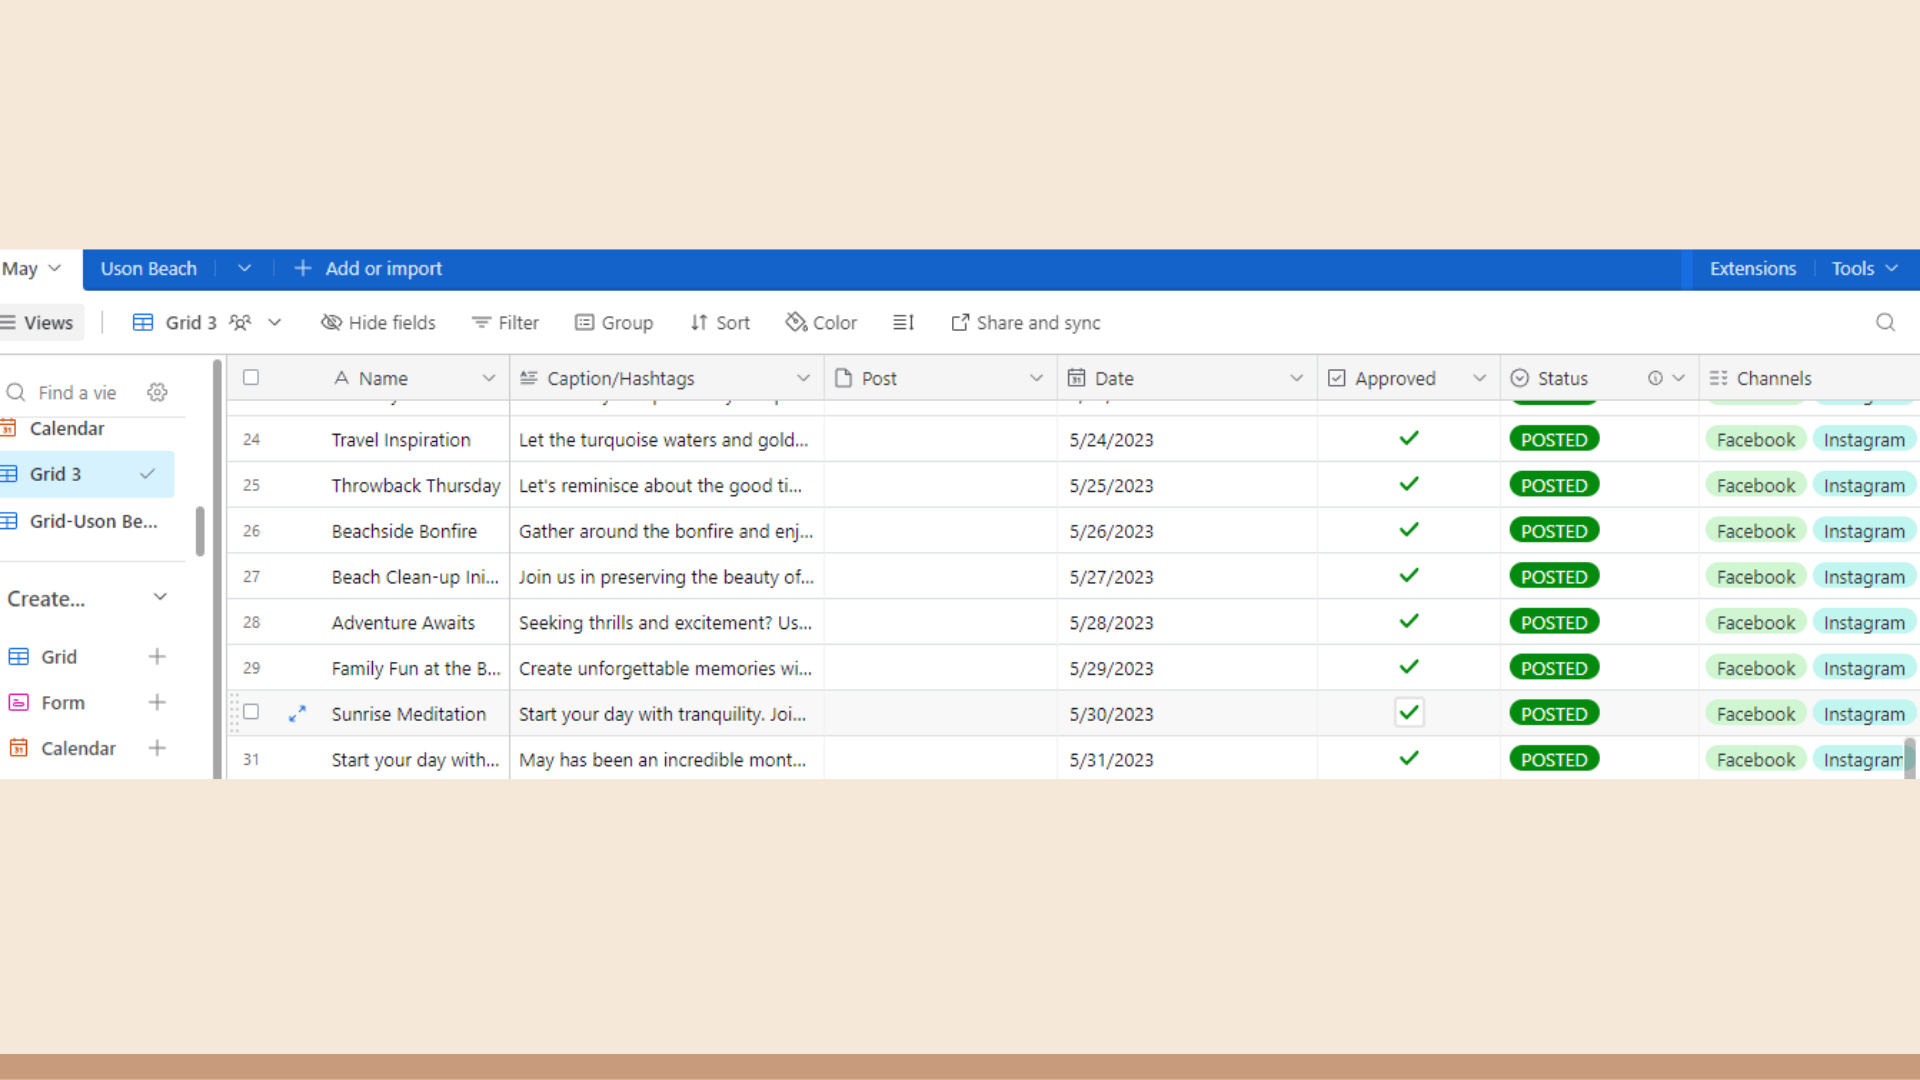
Task: Open the Date column dropdown arrow
Action: [1296, 378]
